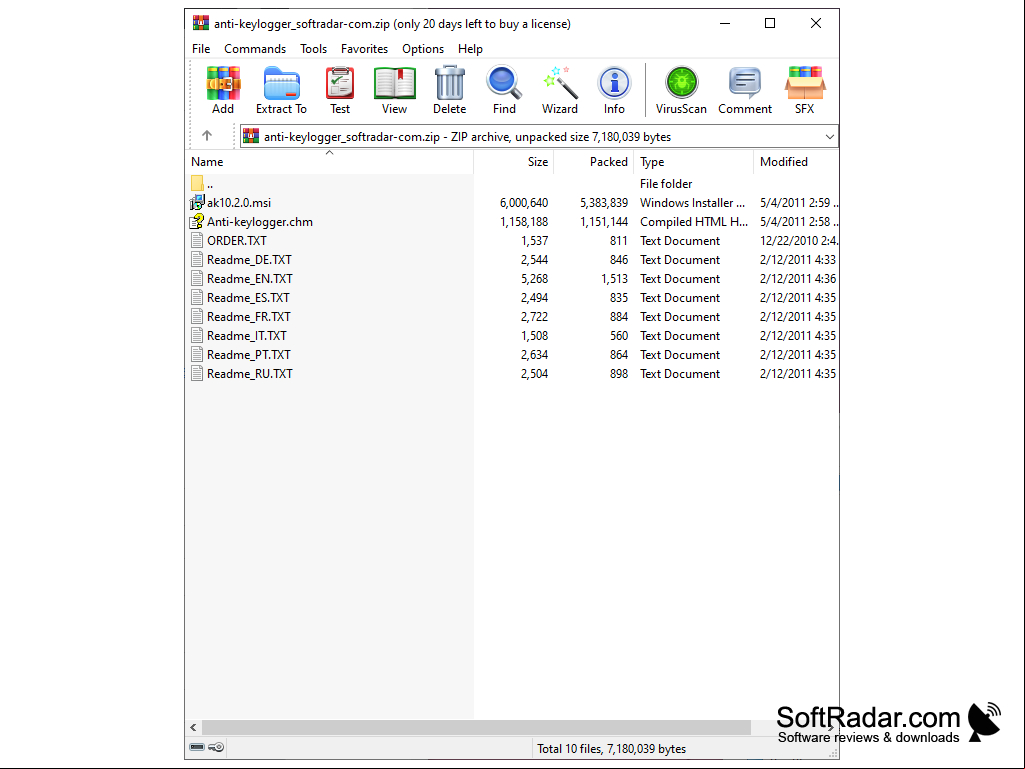Maximize the WinRAR window
Screen dimensions: 1025x769
coord(770,24)
